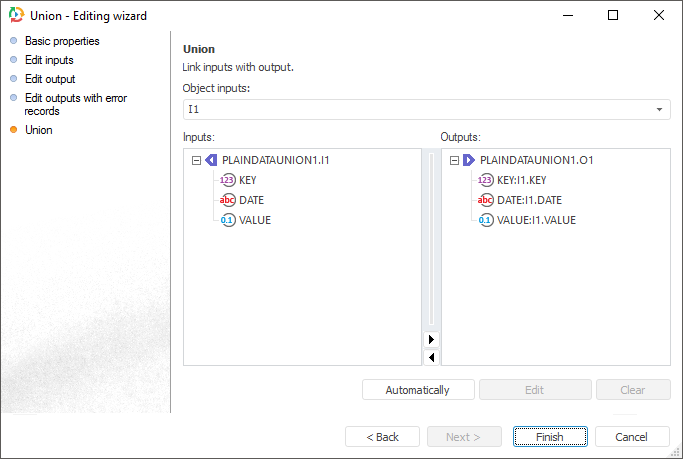Collapse the PLAINDATAUNION1.I1 inputs tree node
This screenshot has height=459, width=683.
tap(196, 160)
